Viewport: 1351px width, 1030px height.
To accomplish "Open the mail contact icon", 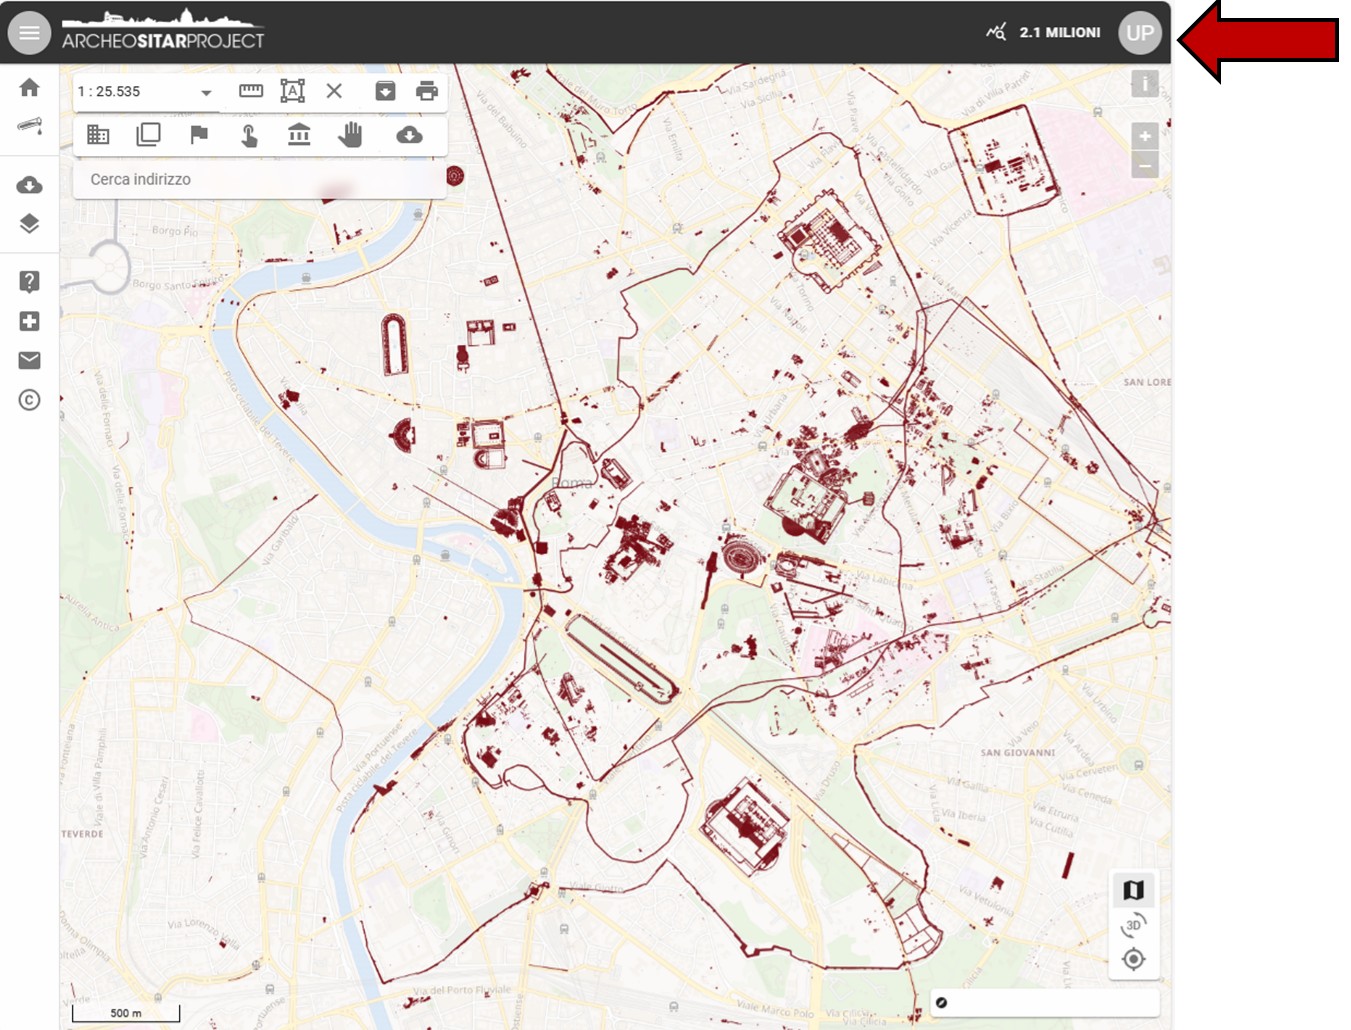I will click(x=29, y=360).
